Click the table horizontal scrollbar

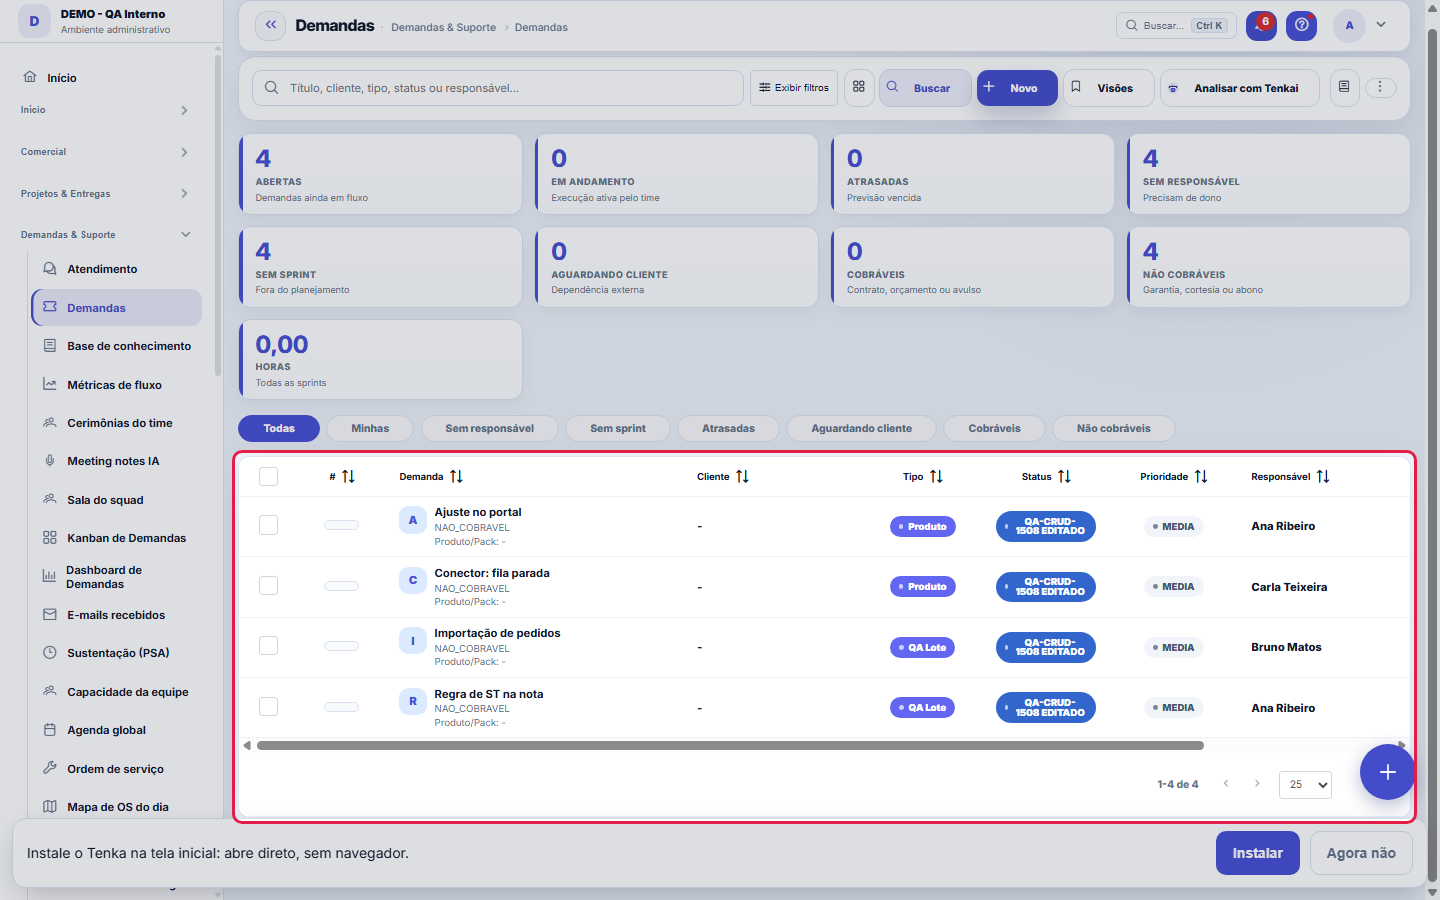click(x=730, y=745)
